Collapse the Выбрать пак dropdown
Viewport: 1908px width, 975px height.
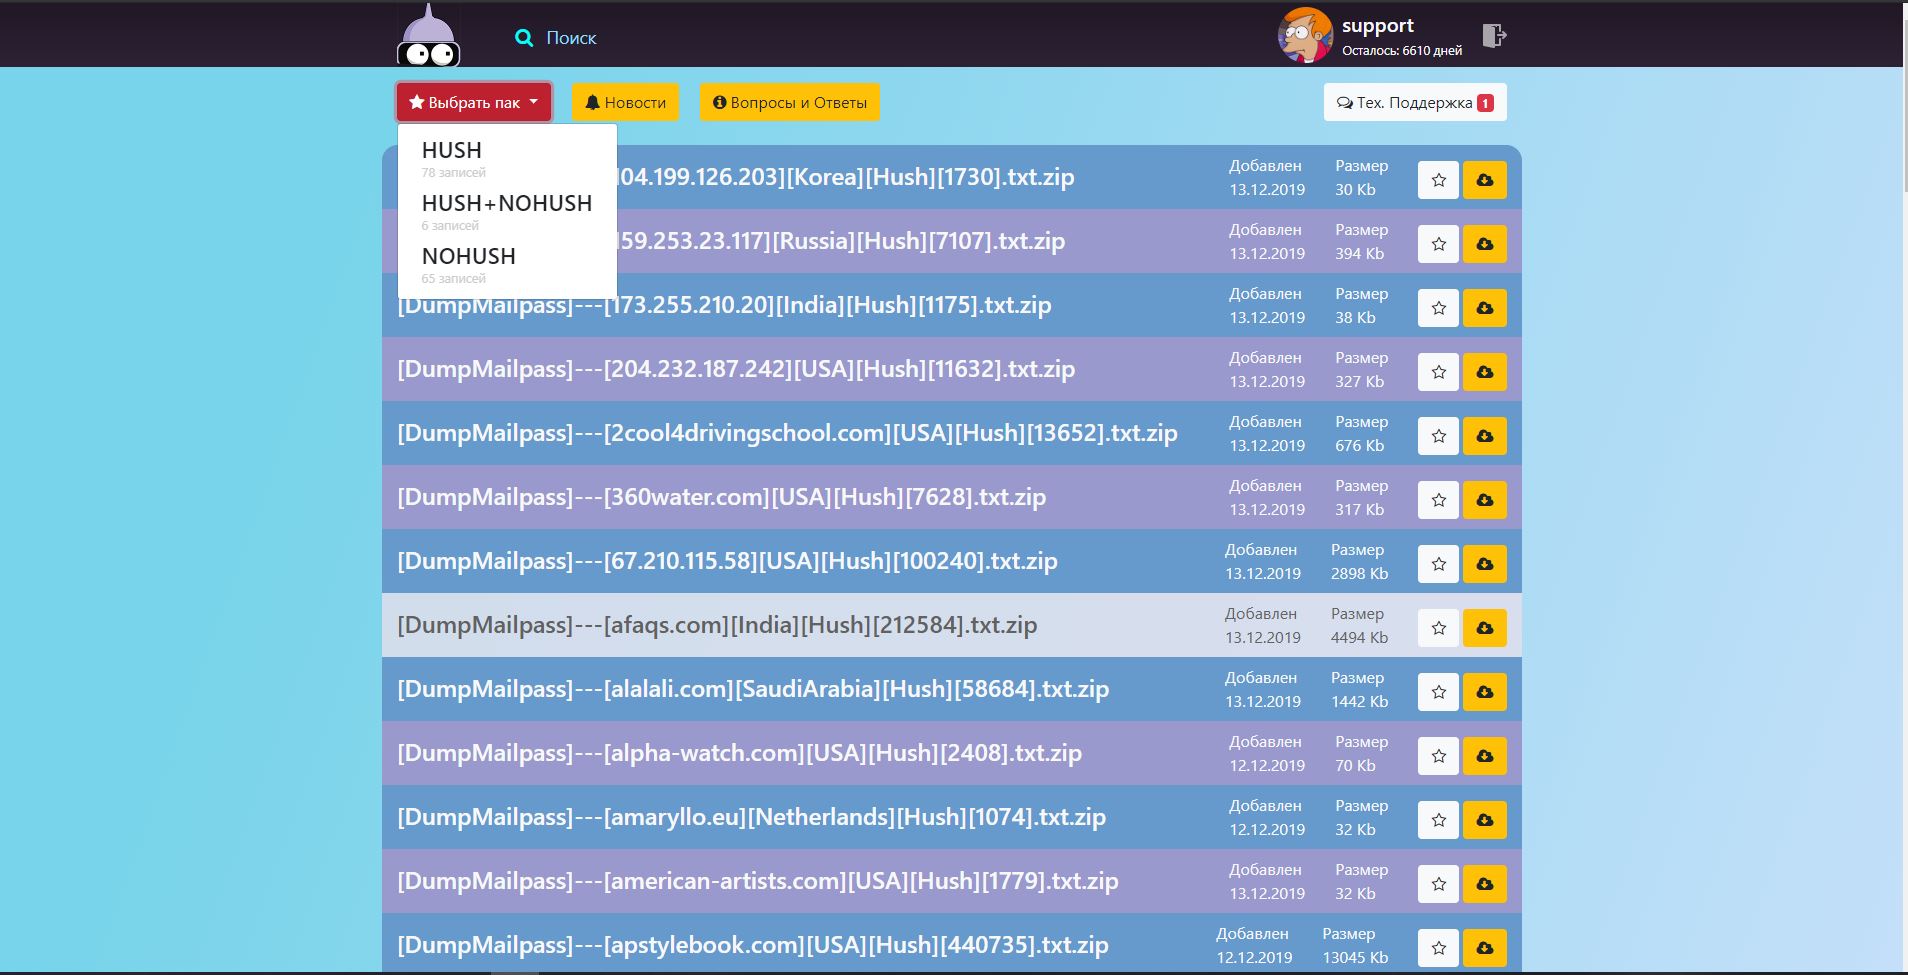[474, 102]
